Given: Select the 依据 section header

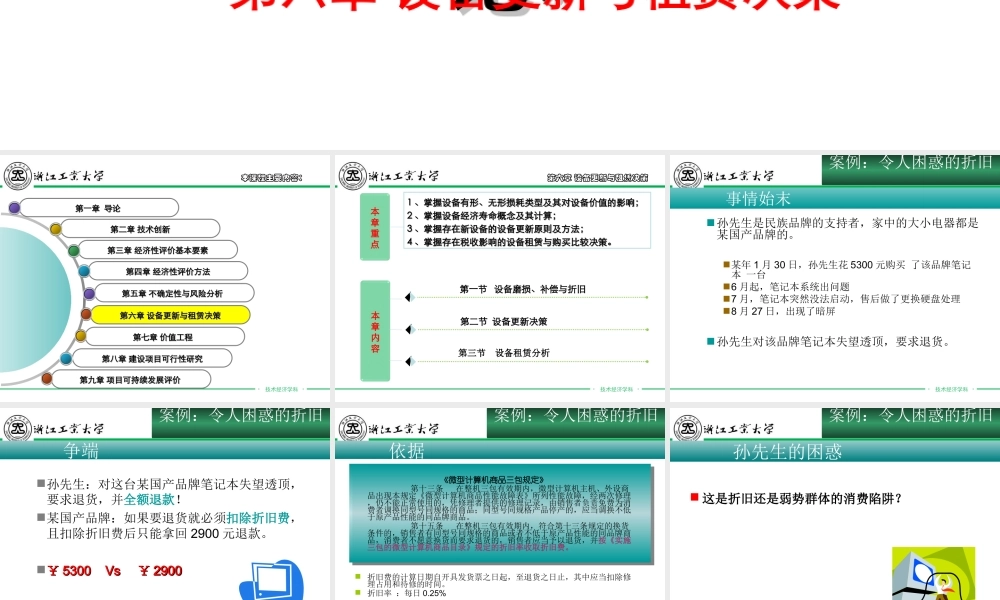Looking at the screenshot, I should coord(409,450).
